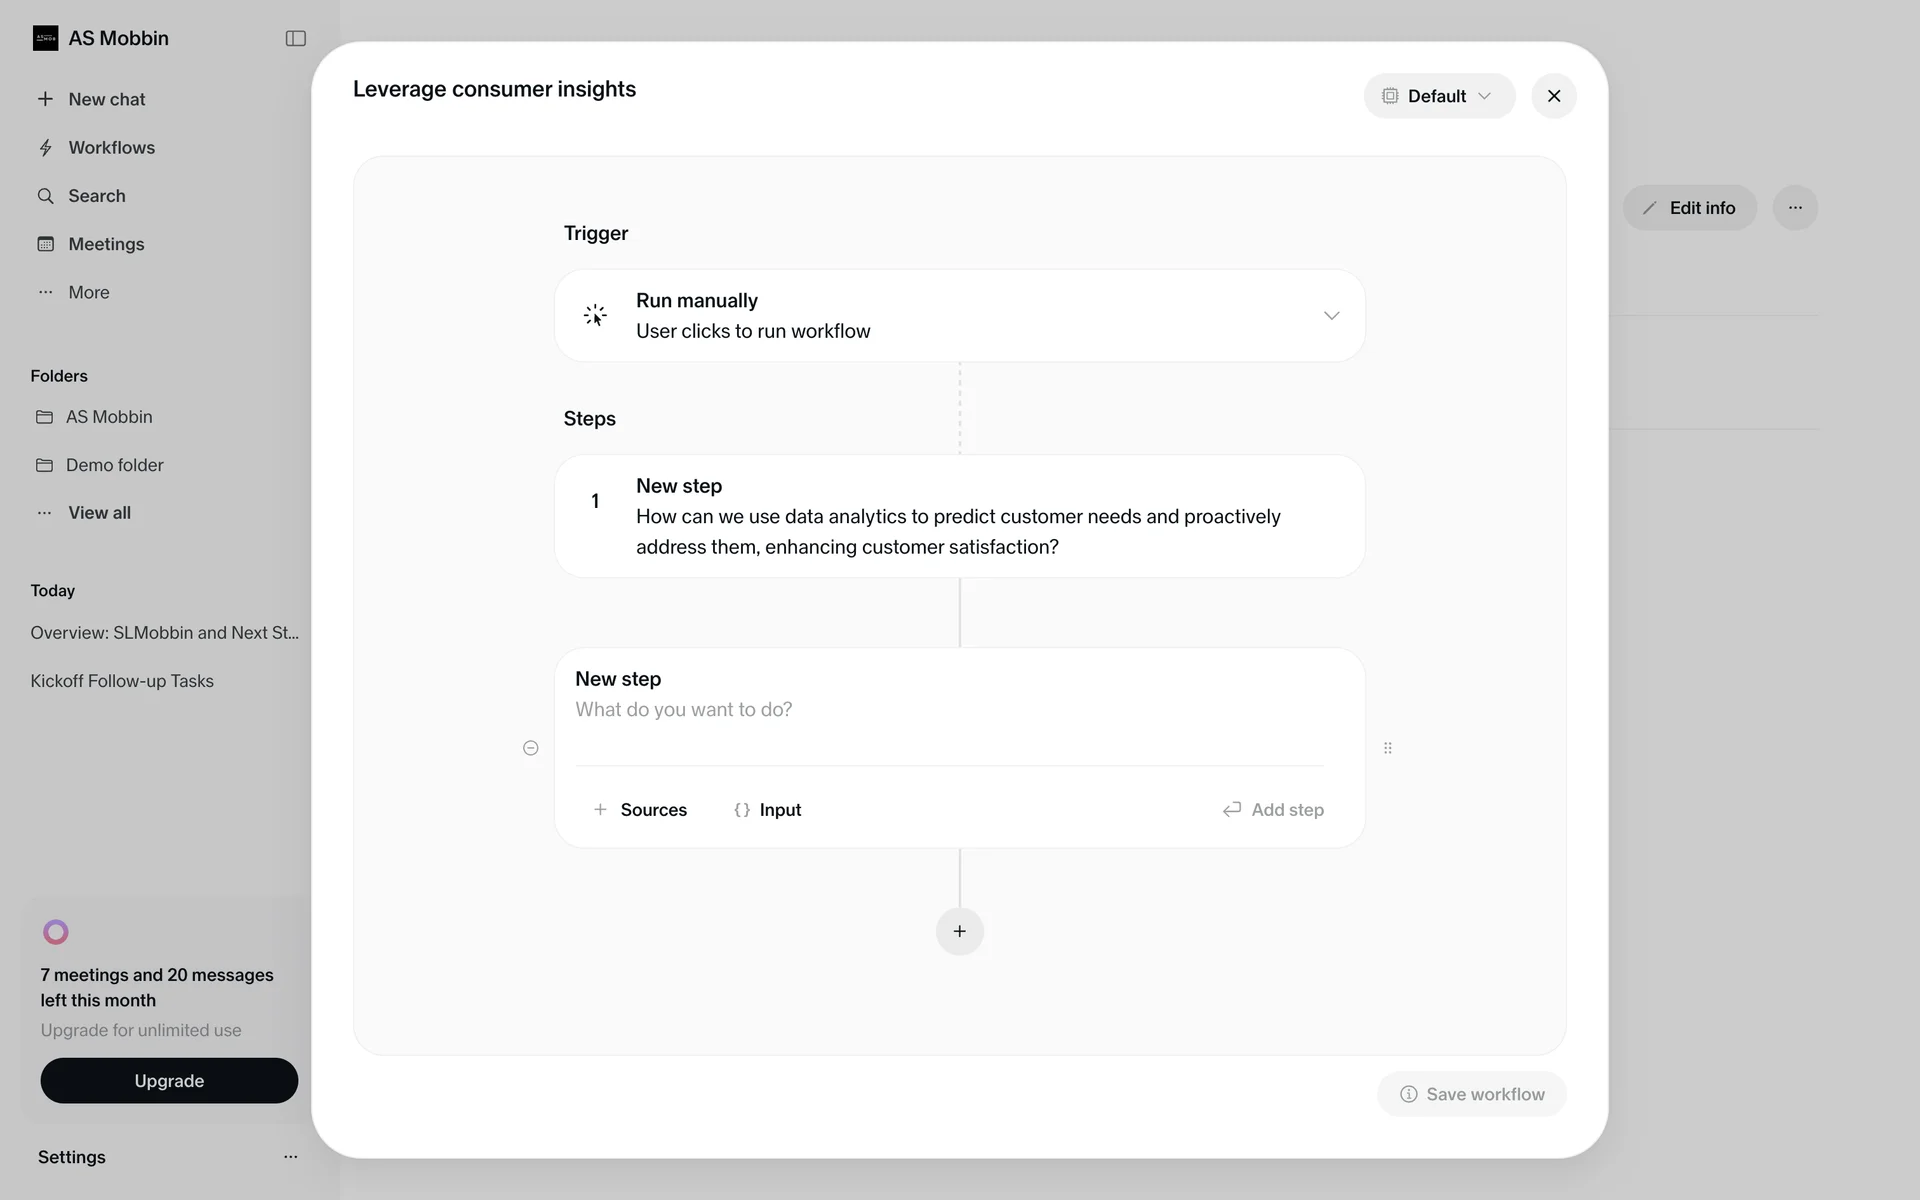Expand the Run manually trigger chevron
Image resolution: width=1920 pixels, height=1200 pixels.
(x=1331, y=316)
